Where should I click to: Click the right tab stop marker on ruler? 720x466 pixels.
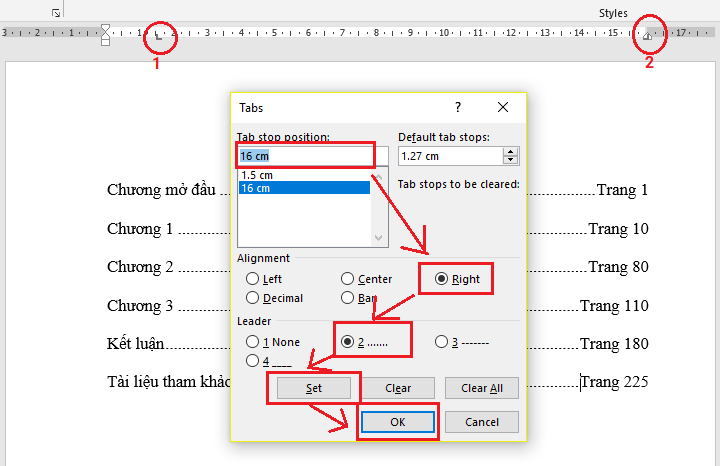point(648,35)
